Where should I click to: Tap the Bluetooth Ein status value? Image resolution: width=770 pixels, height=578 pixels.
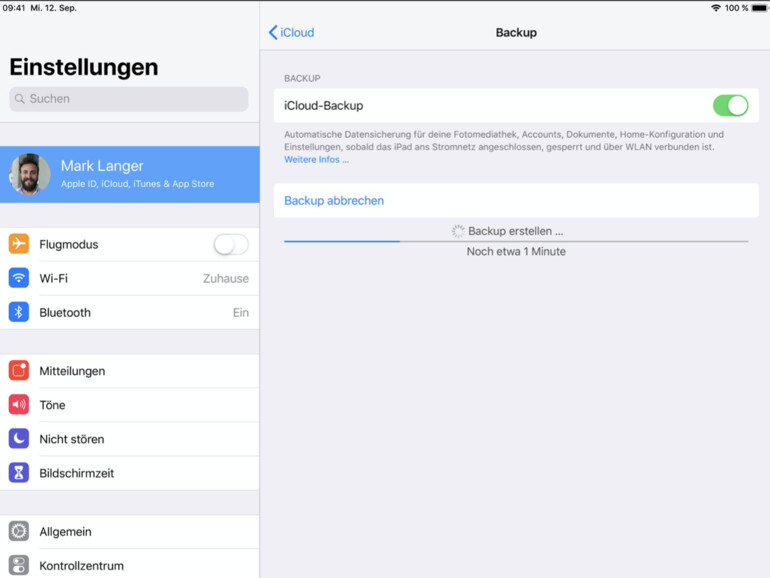point(241,313)
